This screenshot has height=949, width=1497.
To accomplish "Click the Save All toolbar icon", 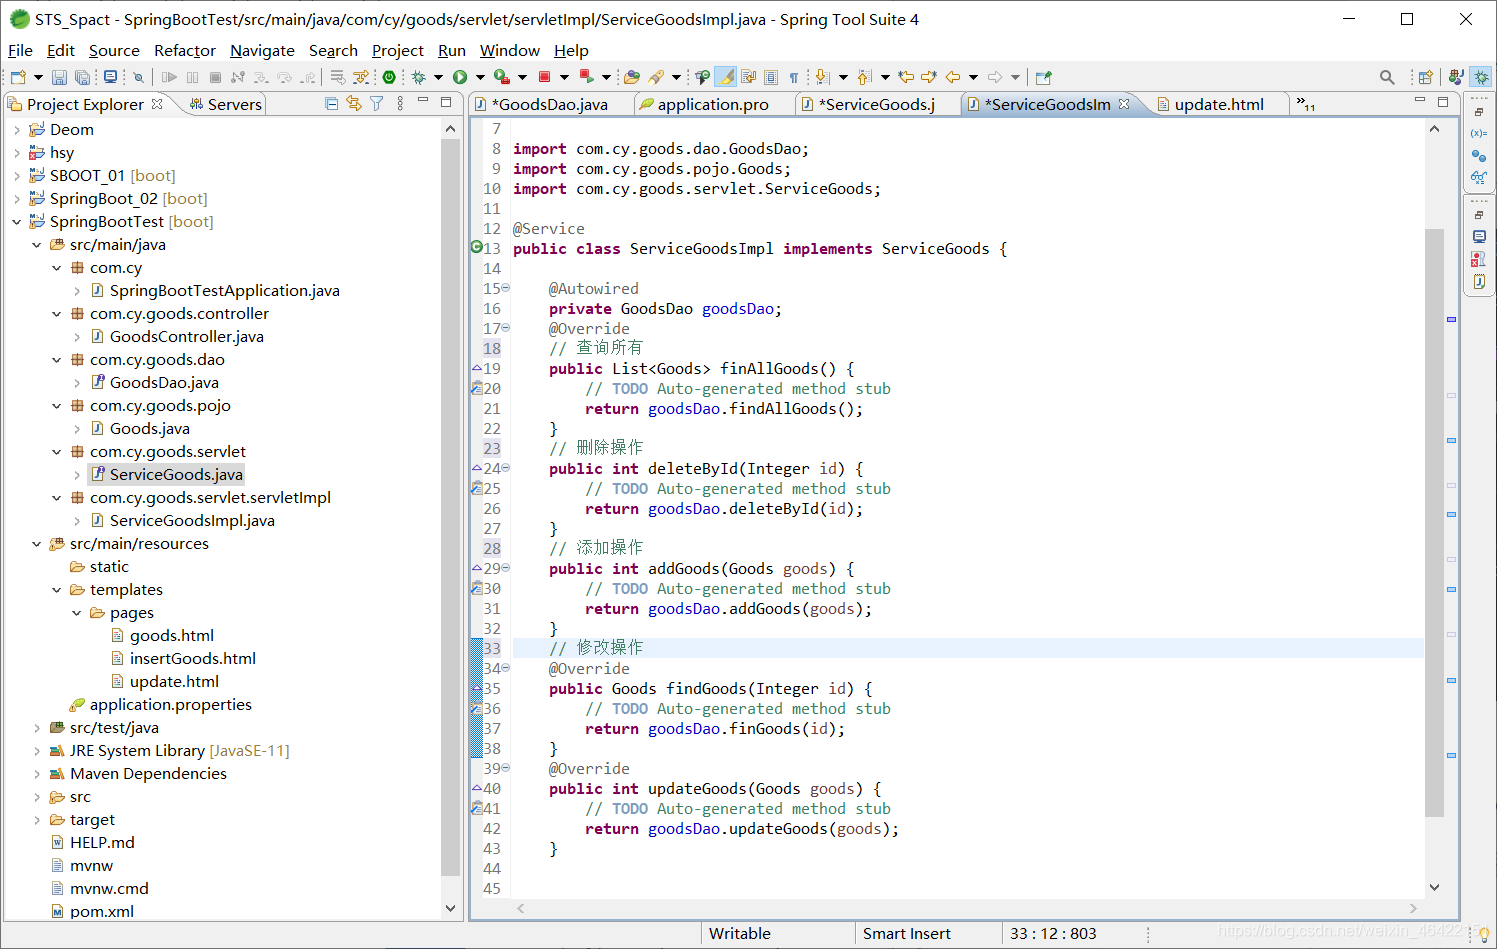I will pyautogui.click(x=82, y=77).
